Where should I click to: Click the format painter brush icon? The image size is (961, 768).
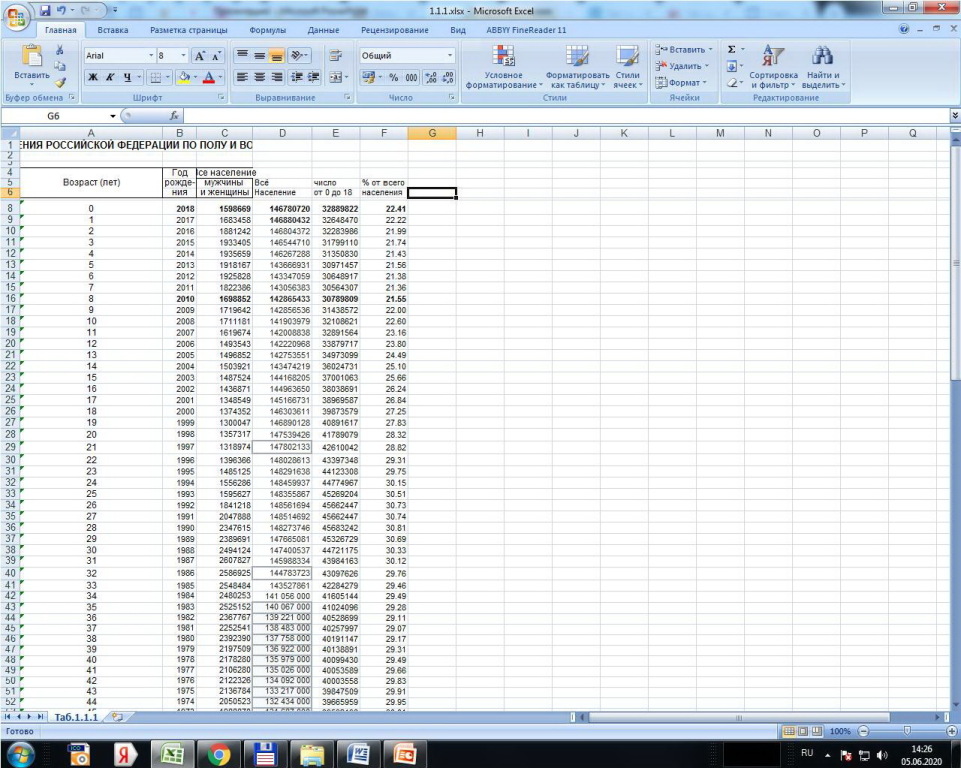click(60, 83)
